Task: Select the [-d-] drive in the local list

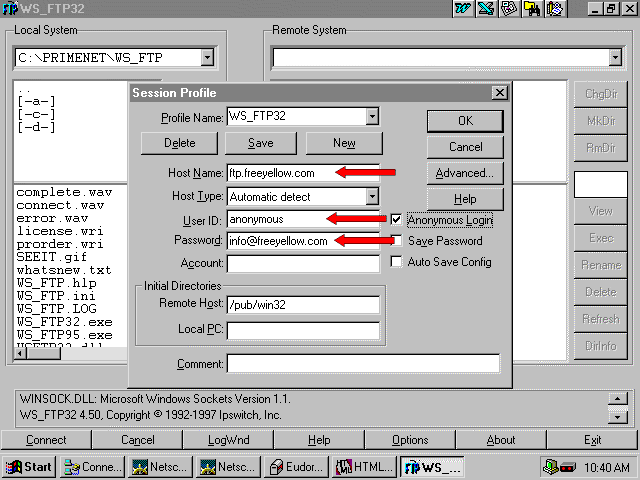Action: tap(36, 127)
